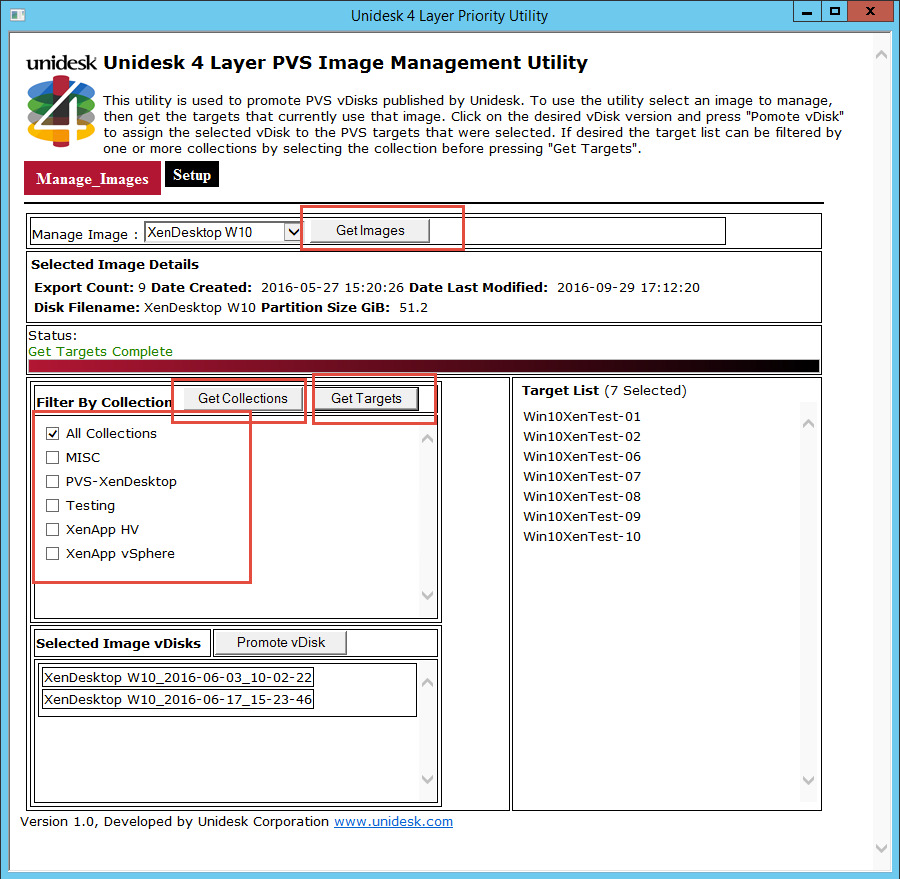Tick the Testing collection checkbox
The height and width of the screenshot is (879, 900).
[52, 505]
